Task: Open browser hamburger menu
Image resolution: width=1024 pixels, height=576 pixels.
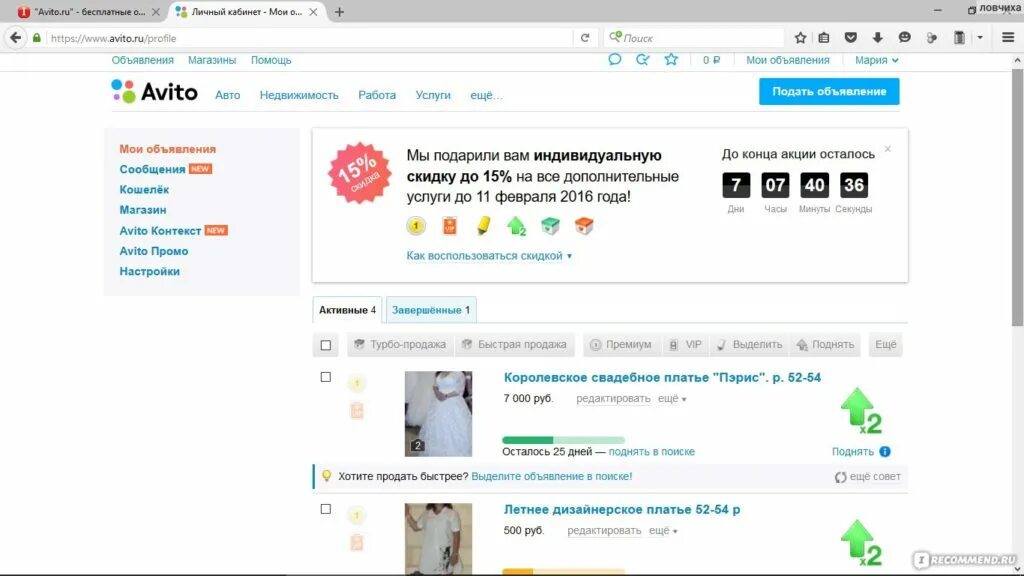Action: pos(1008,38)
